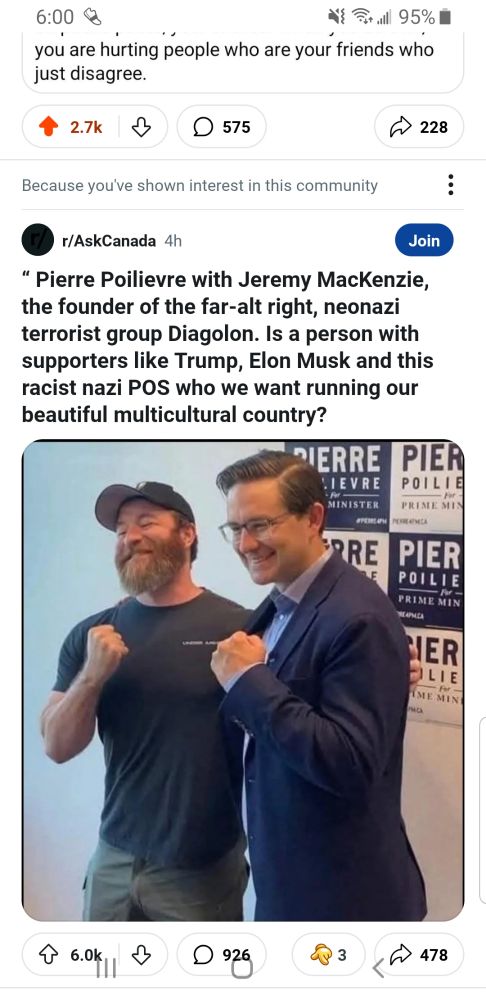The image size is (486, 1000).
Task: Downvote the AskCanada post
Action: 141,955
